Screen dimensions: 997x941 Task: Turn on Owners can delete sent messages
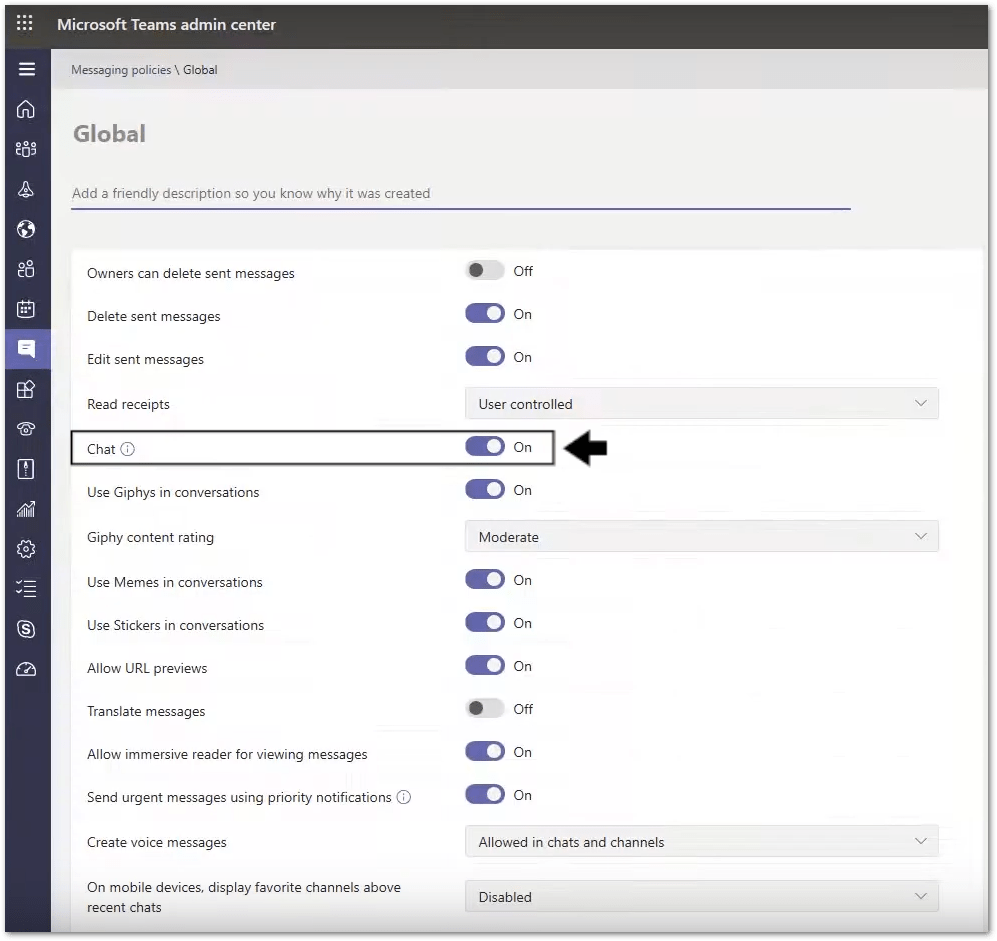click(485, 271)
